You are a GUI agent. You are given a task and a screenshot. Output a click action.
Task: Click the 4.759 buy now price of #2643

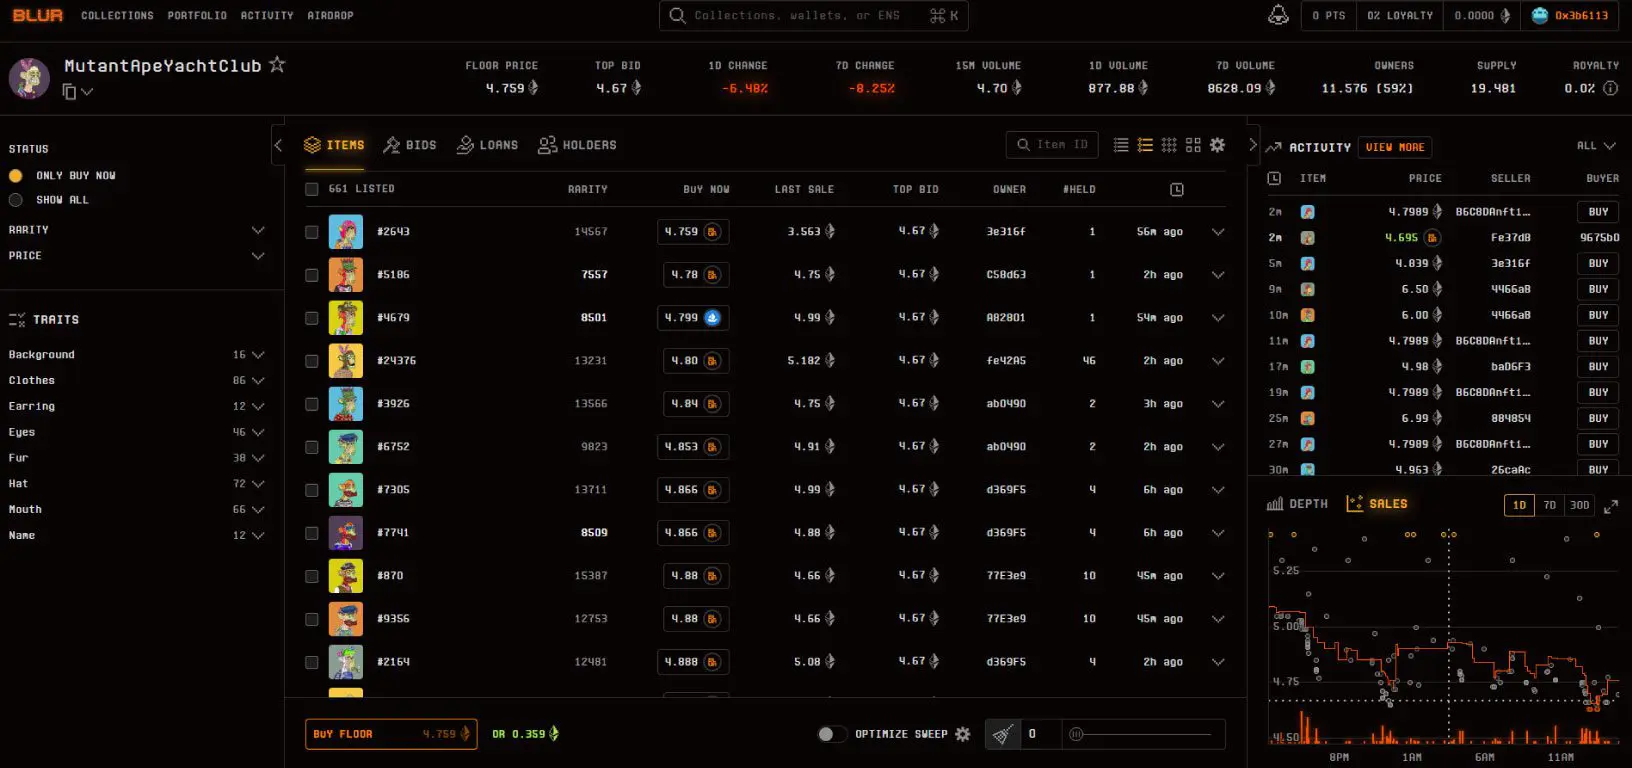(x=693, y=232)
